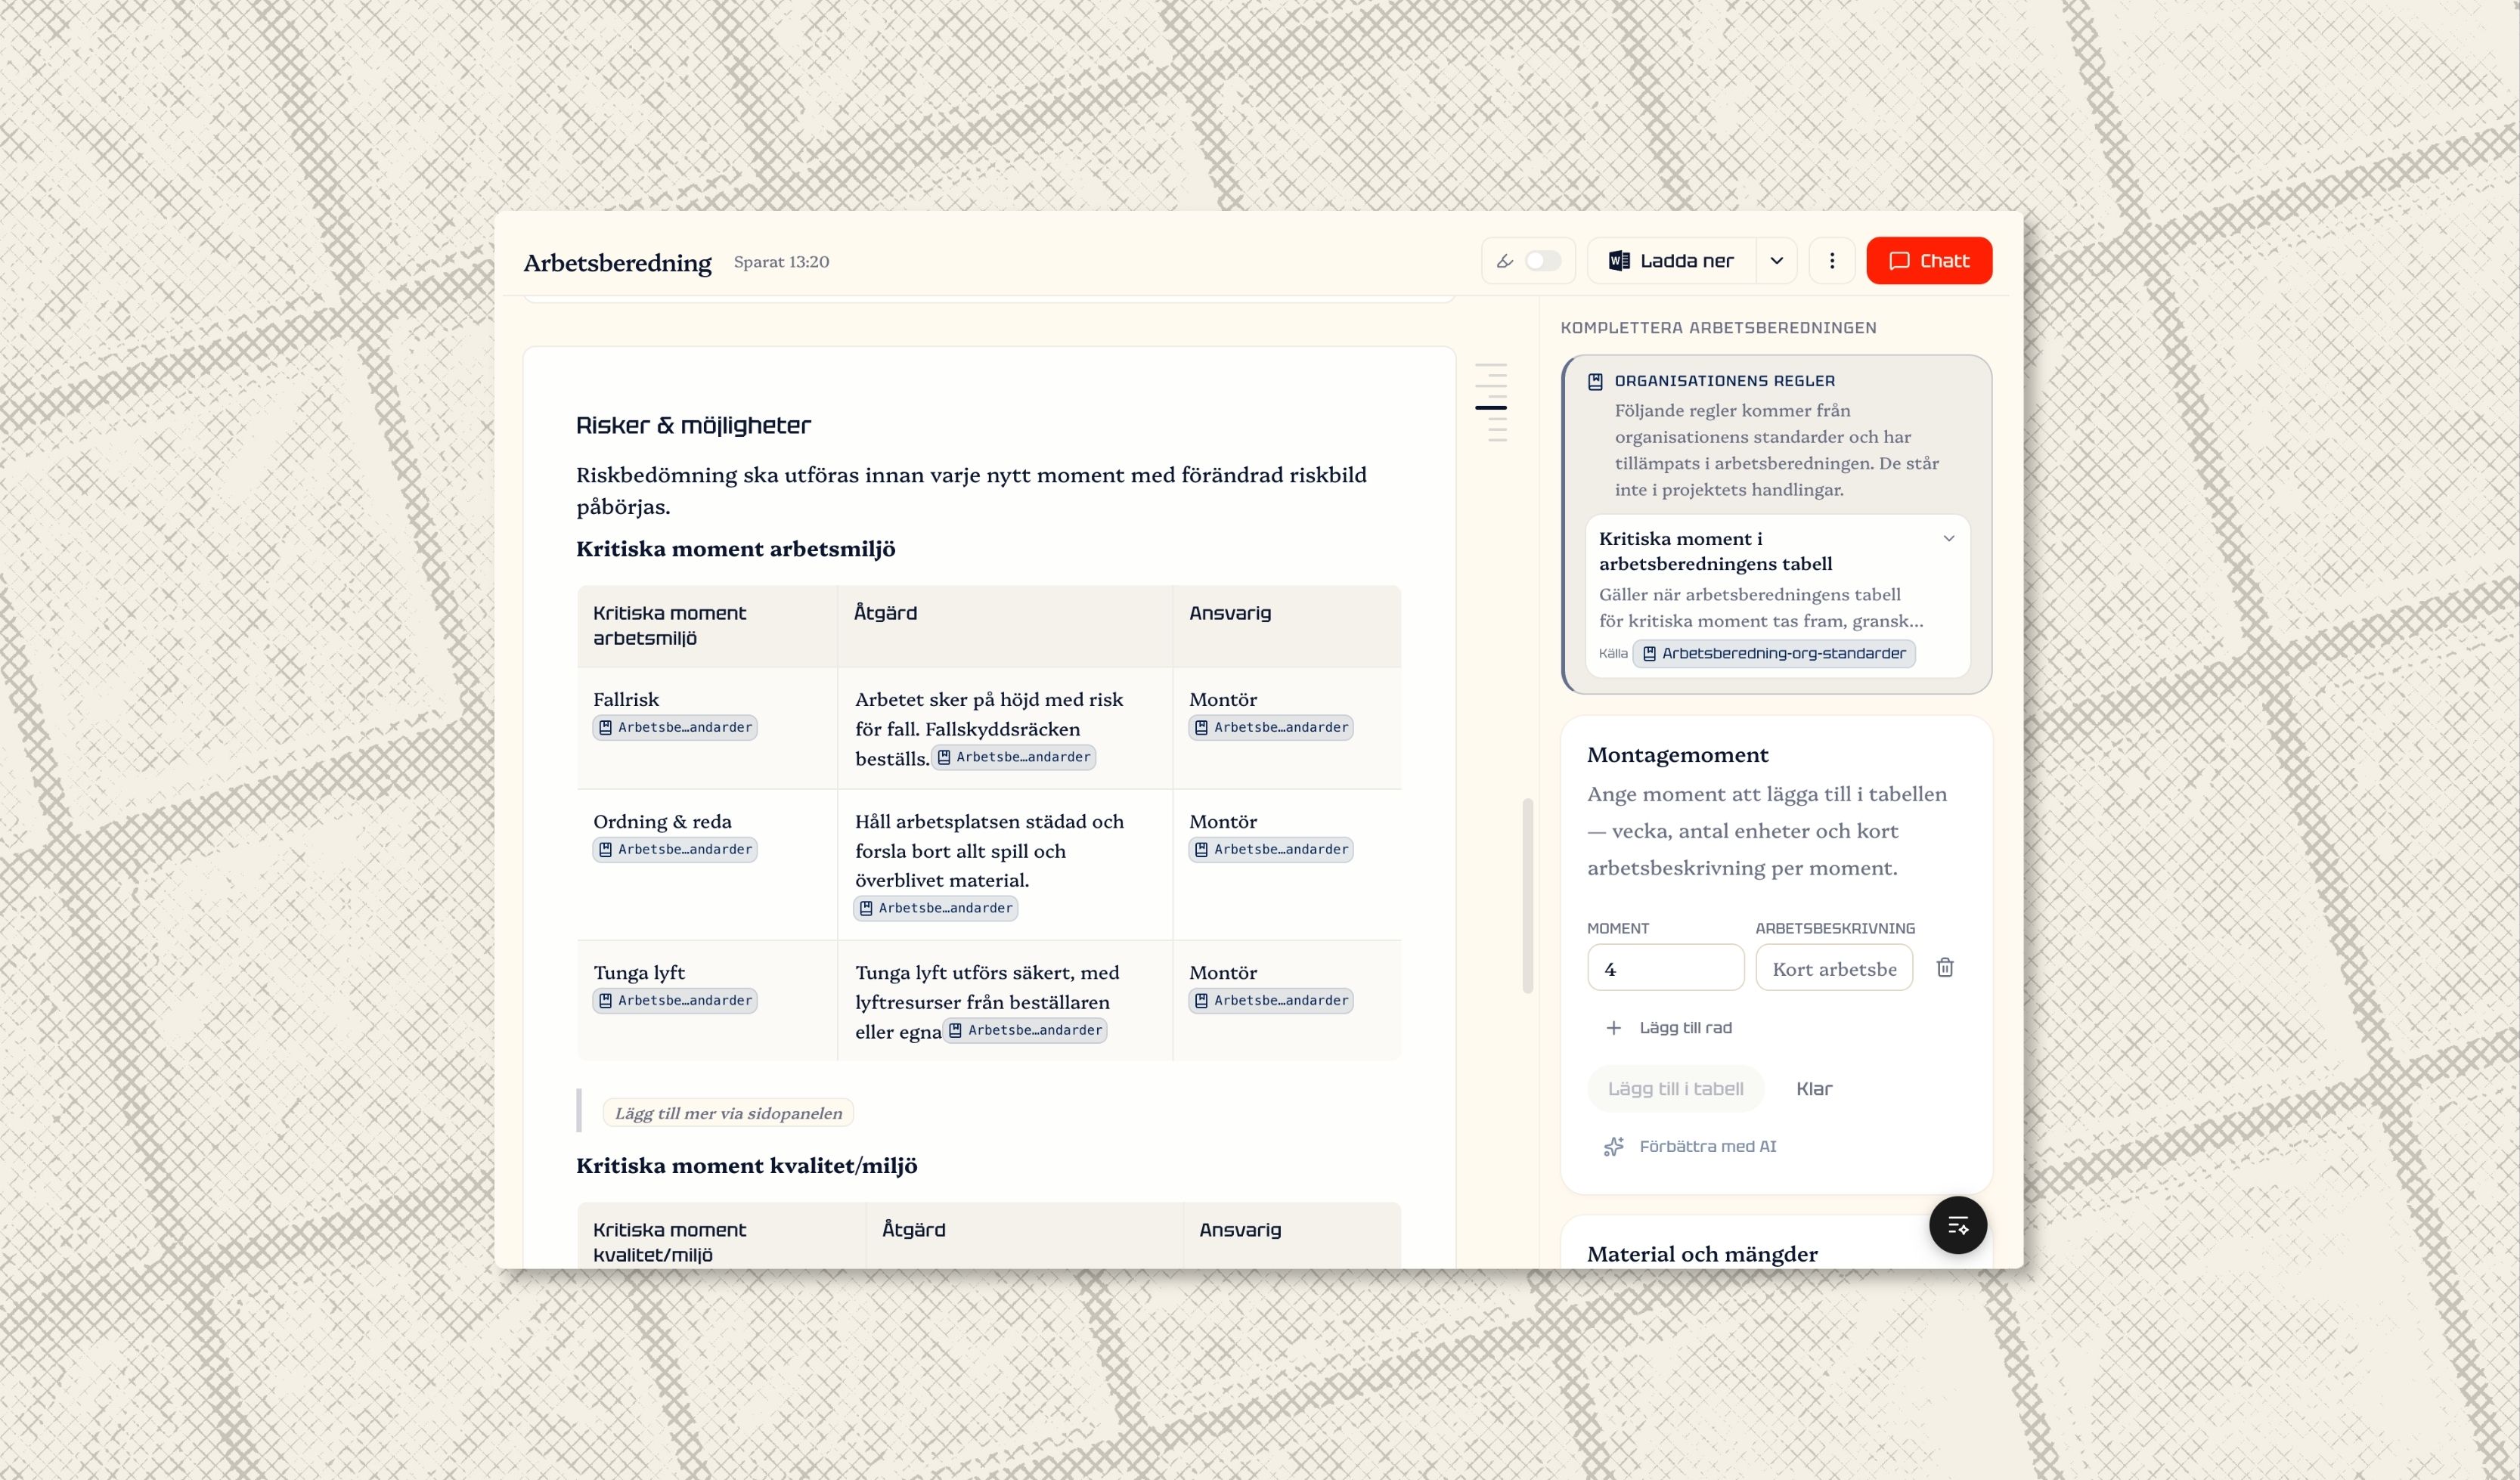Click the Kritiska moment kvalitet/miljö subheading
Viewport: 2520px width, 1480px height.
746,1166
